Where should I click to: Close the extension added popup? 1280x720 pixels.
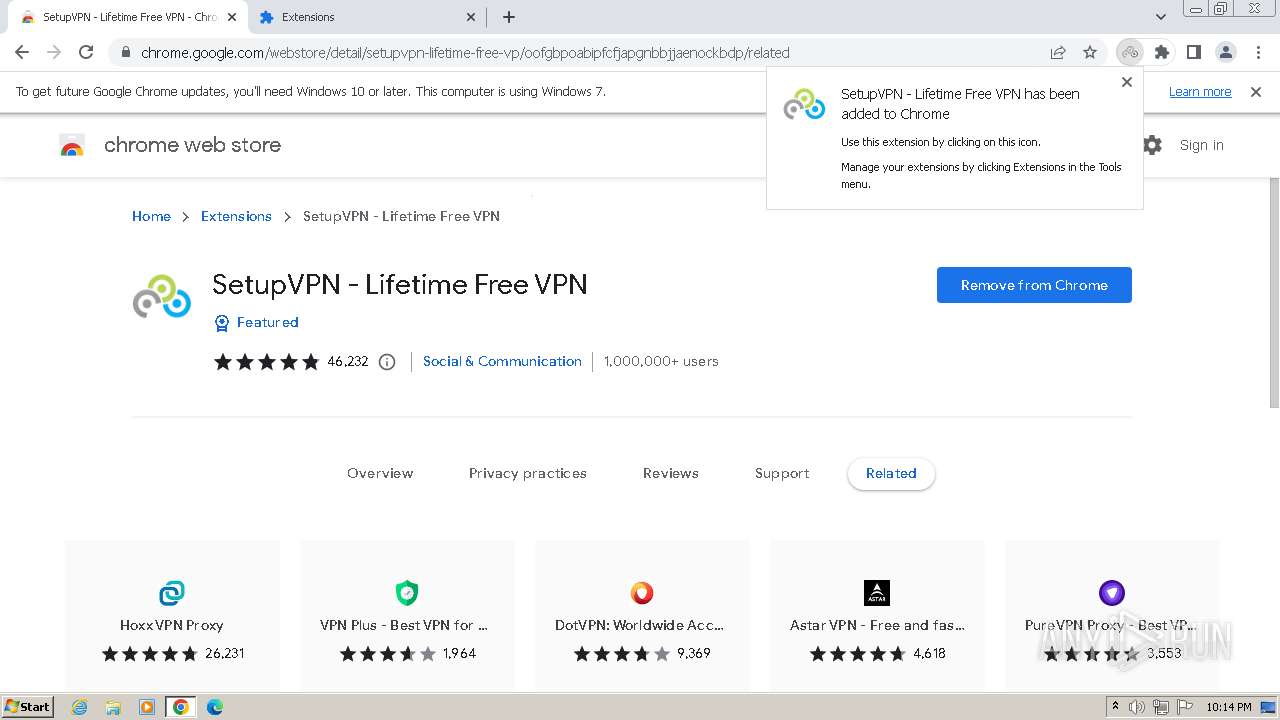[1127, 82]
